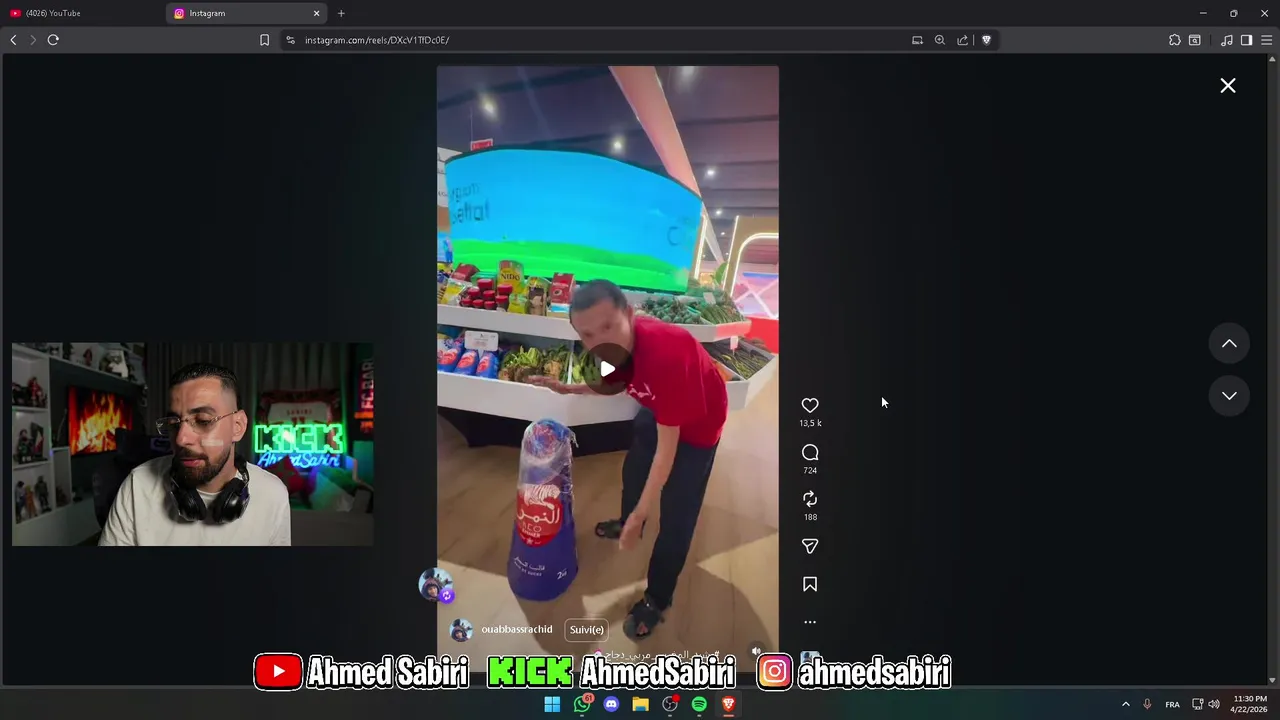
Task: Click the share page icon in address bar
Action: [963, 40]
